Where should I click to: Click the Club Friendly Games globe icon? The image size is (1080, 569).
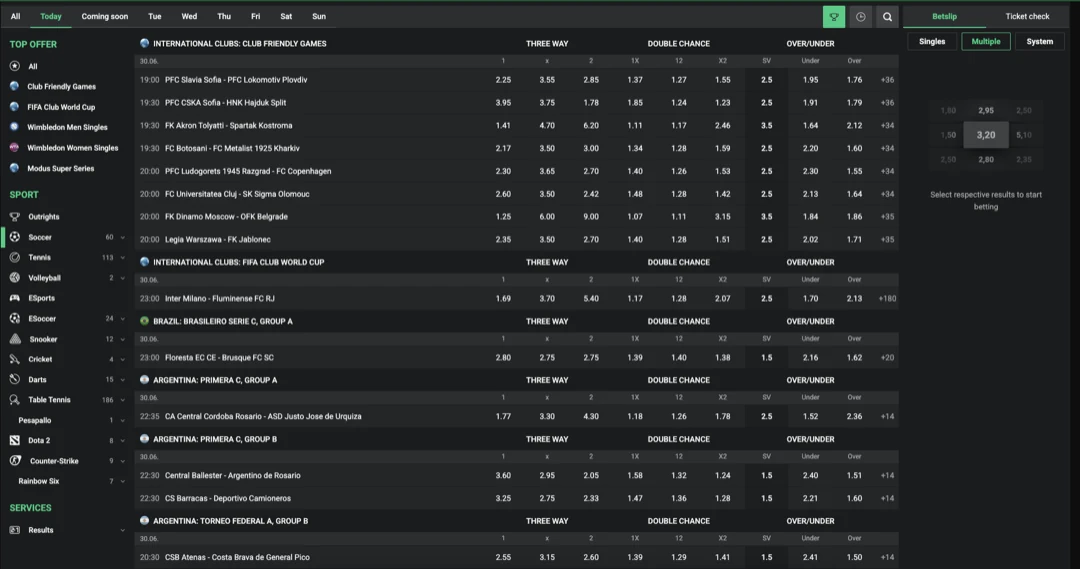point(14,86)
